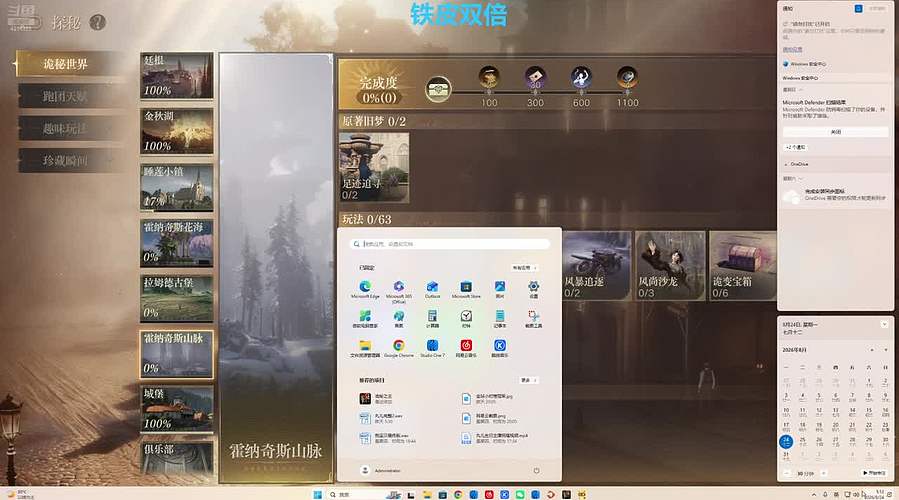Open NetEase Cloud Music red icon

[466, 348]
